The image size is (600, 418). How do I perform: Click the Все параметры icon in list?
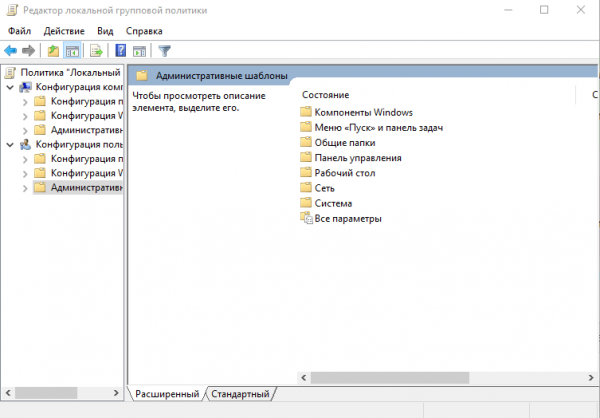coord(306,218)
